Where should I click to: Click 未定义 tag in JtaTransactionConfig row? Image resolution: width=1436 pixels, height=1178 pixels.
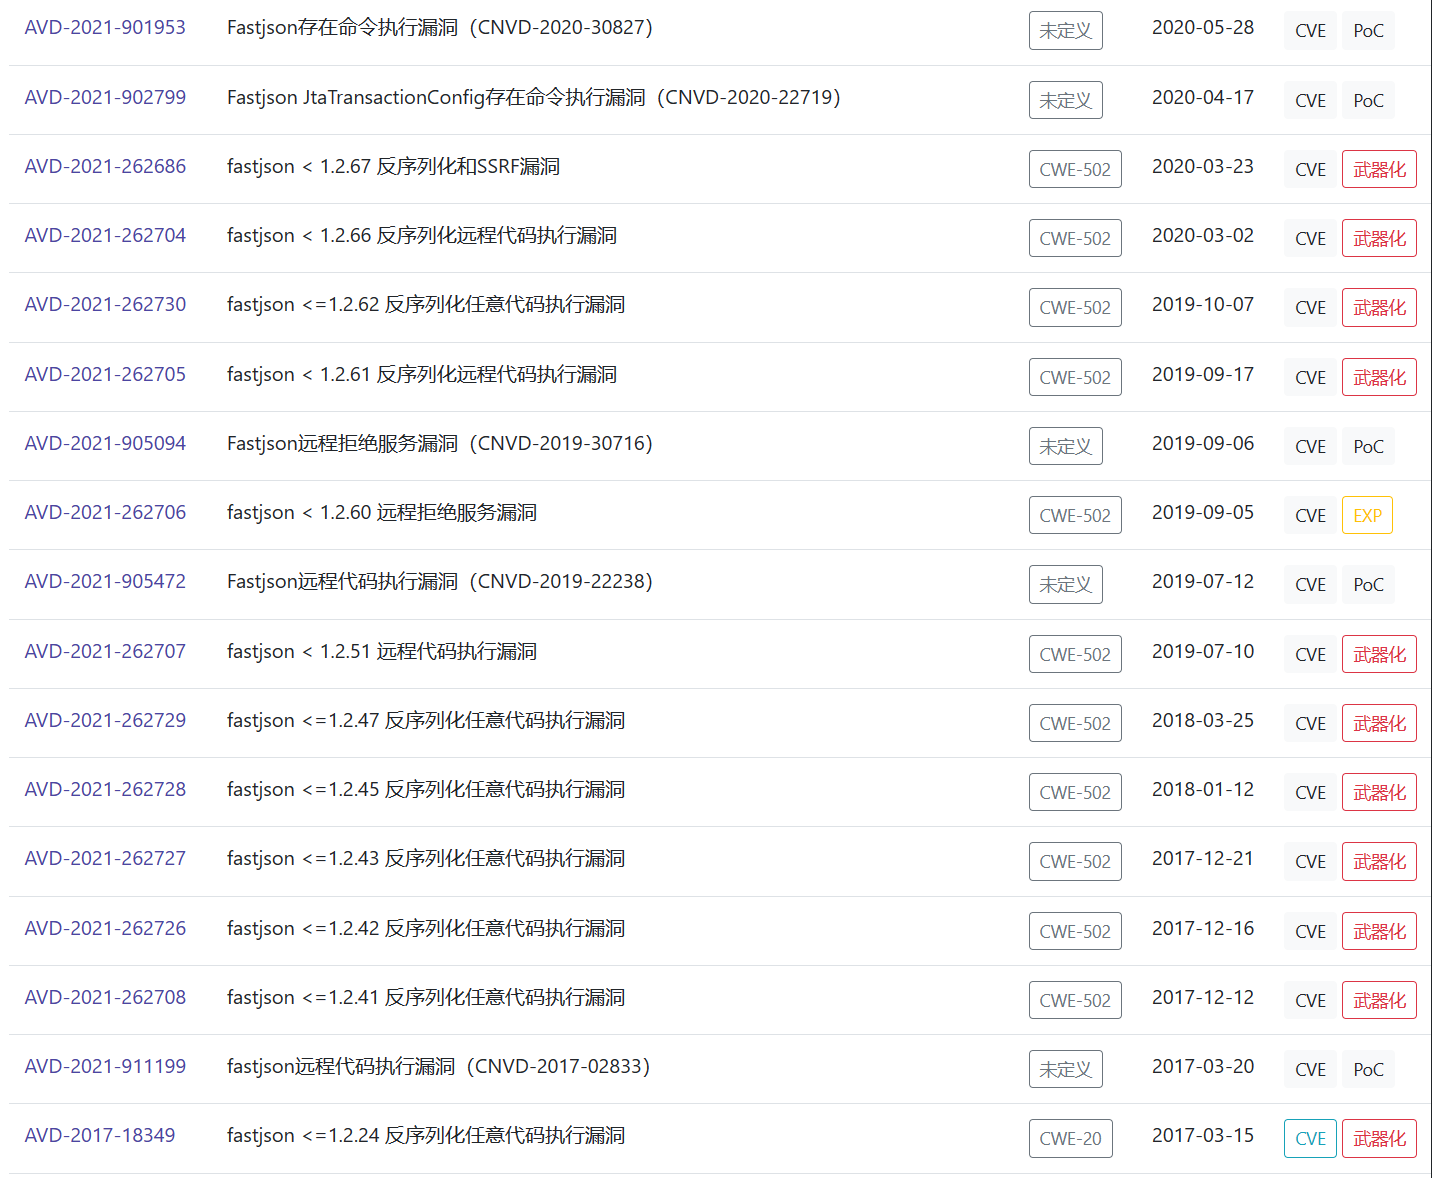pos(1066,100)
